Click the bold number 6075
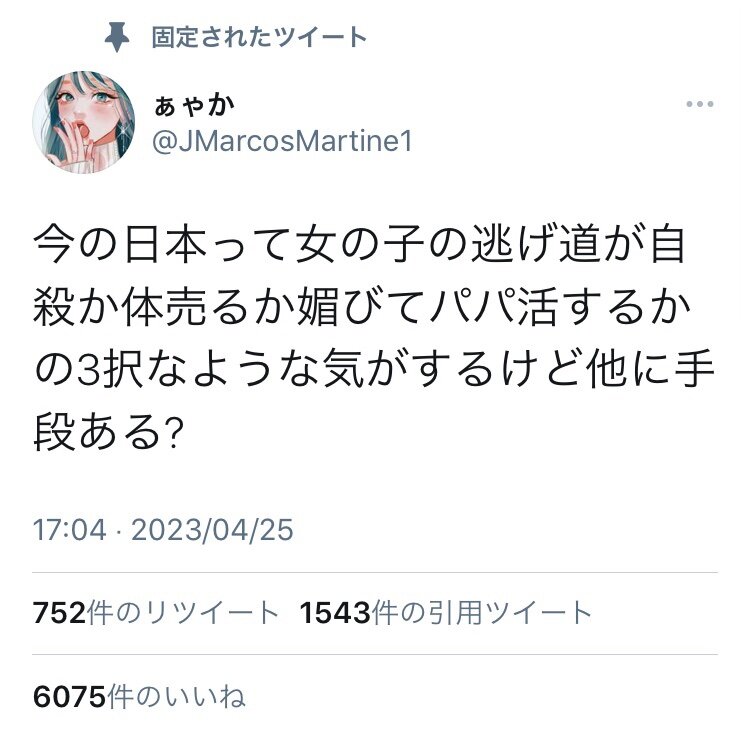Screen dimensions: 750x735 69,697
